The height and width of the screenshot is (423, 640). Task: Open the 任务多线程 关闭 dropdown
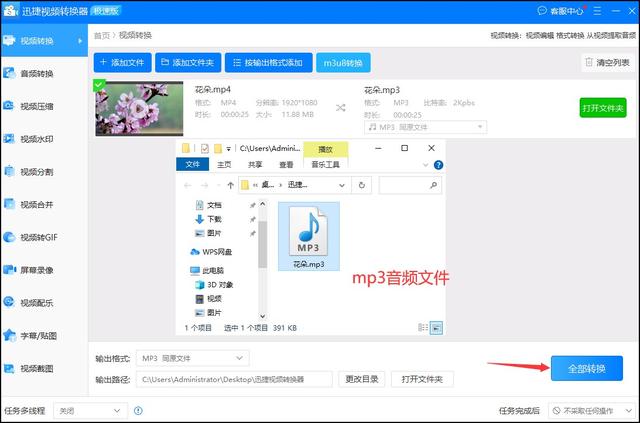click(x=90, y=410)
